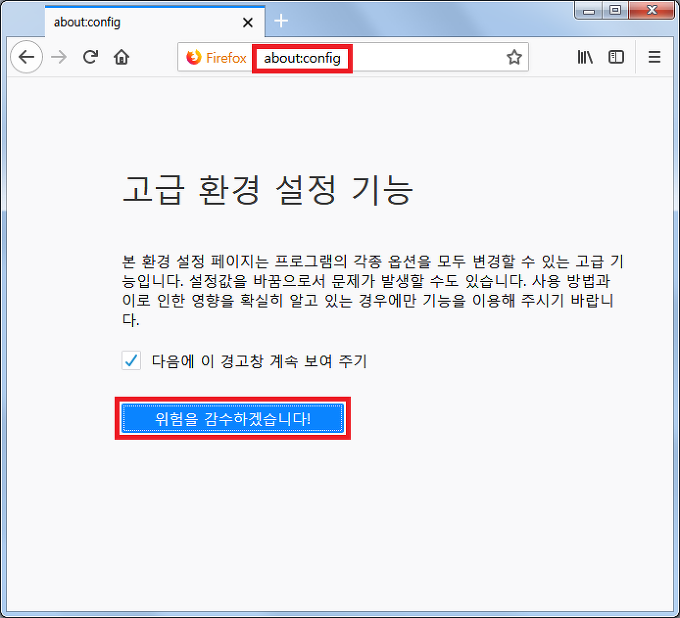Viewport: 680px width, 618px height.
Task: Click the 다음에 이 경고창 계속 보여 주기 label
Action: 259,361
